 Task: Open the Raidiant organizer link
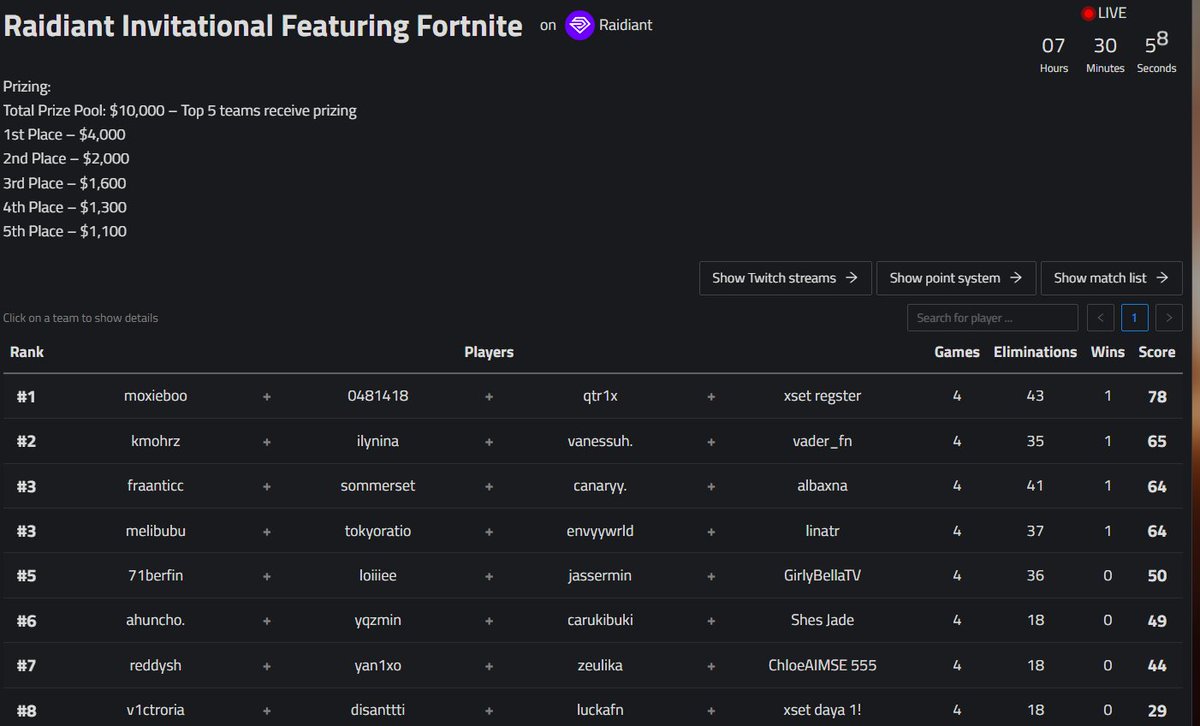[626, 25]
